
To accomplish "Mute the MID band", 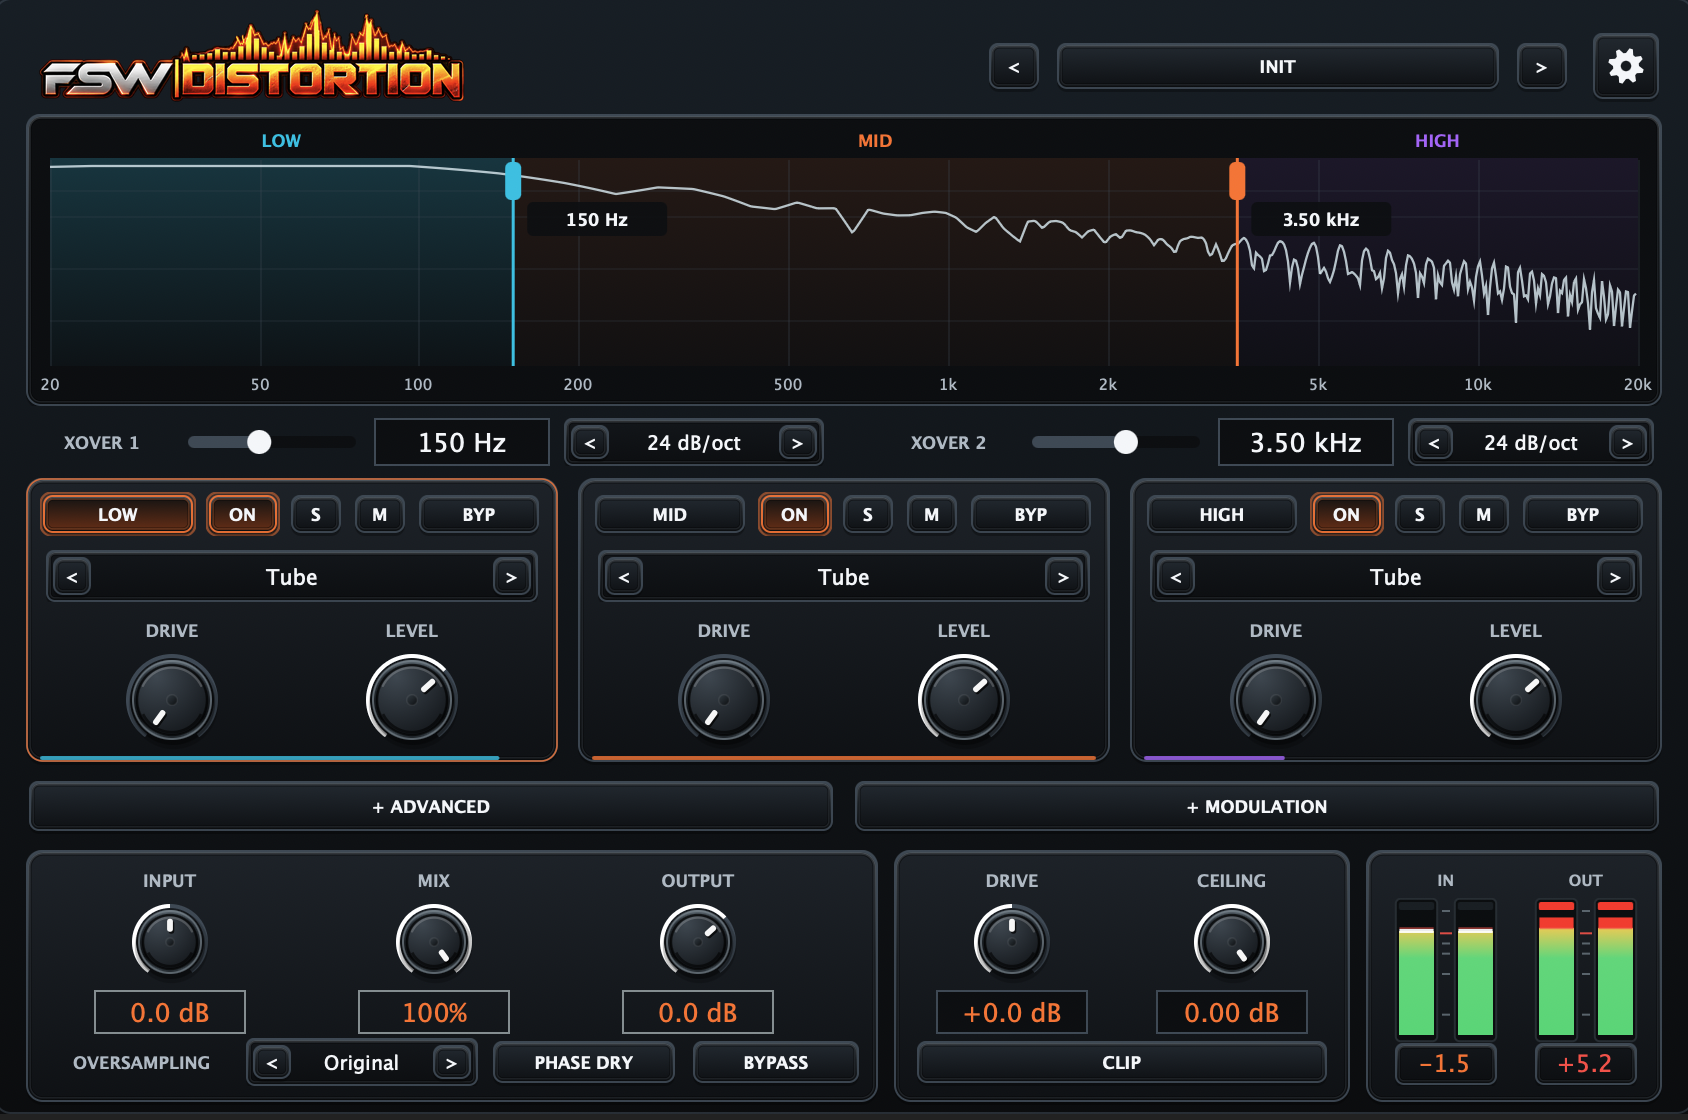I will pos(932,514).
